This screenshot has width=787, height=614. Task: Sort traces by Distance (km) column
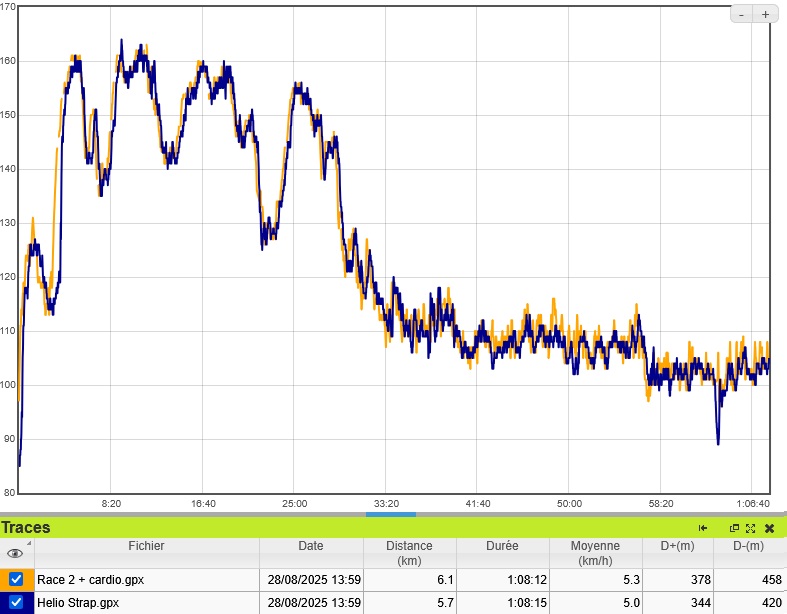click(410, 553)
